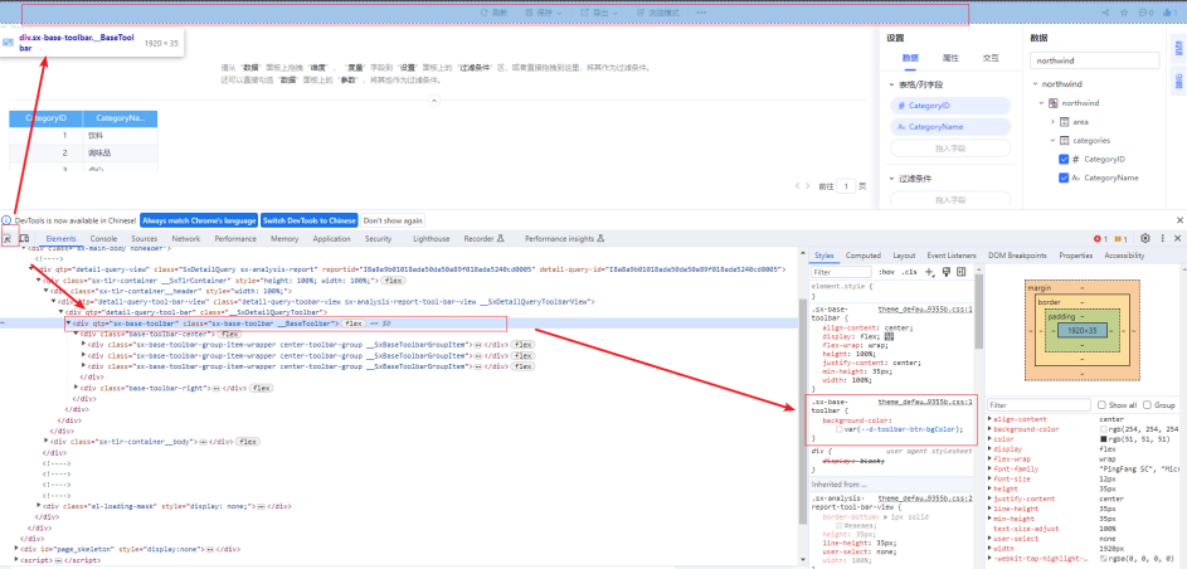This screenshot has height=569, width=1187.
Task: Expand the area table node
Action: (1052, 121)
